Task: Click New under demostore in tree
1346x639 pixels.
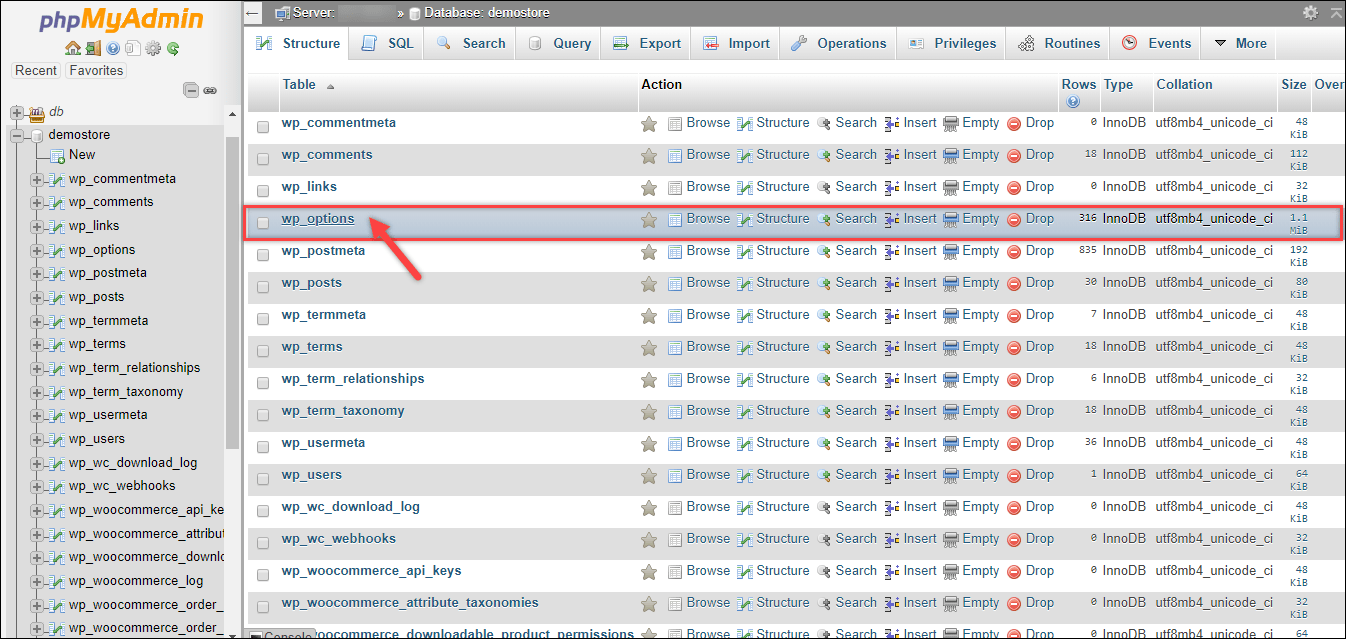Action: click(x=82, y=155)
